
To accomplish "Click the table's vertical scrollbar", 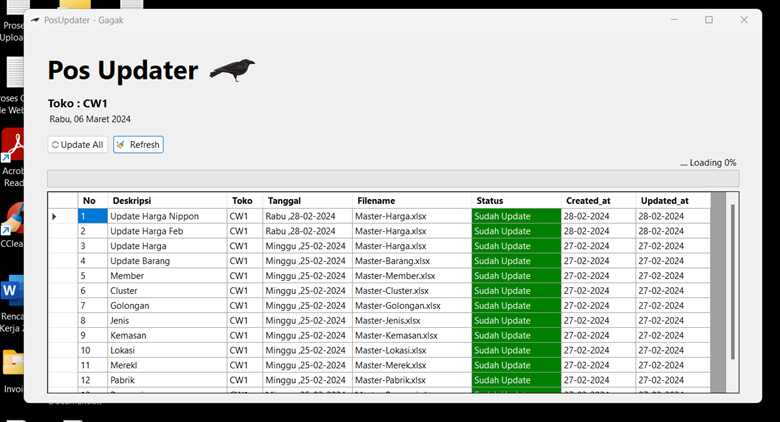I will (x=732, y=293).
